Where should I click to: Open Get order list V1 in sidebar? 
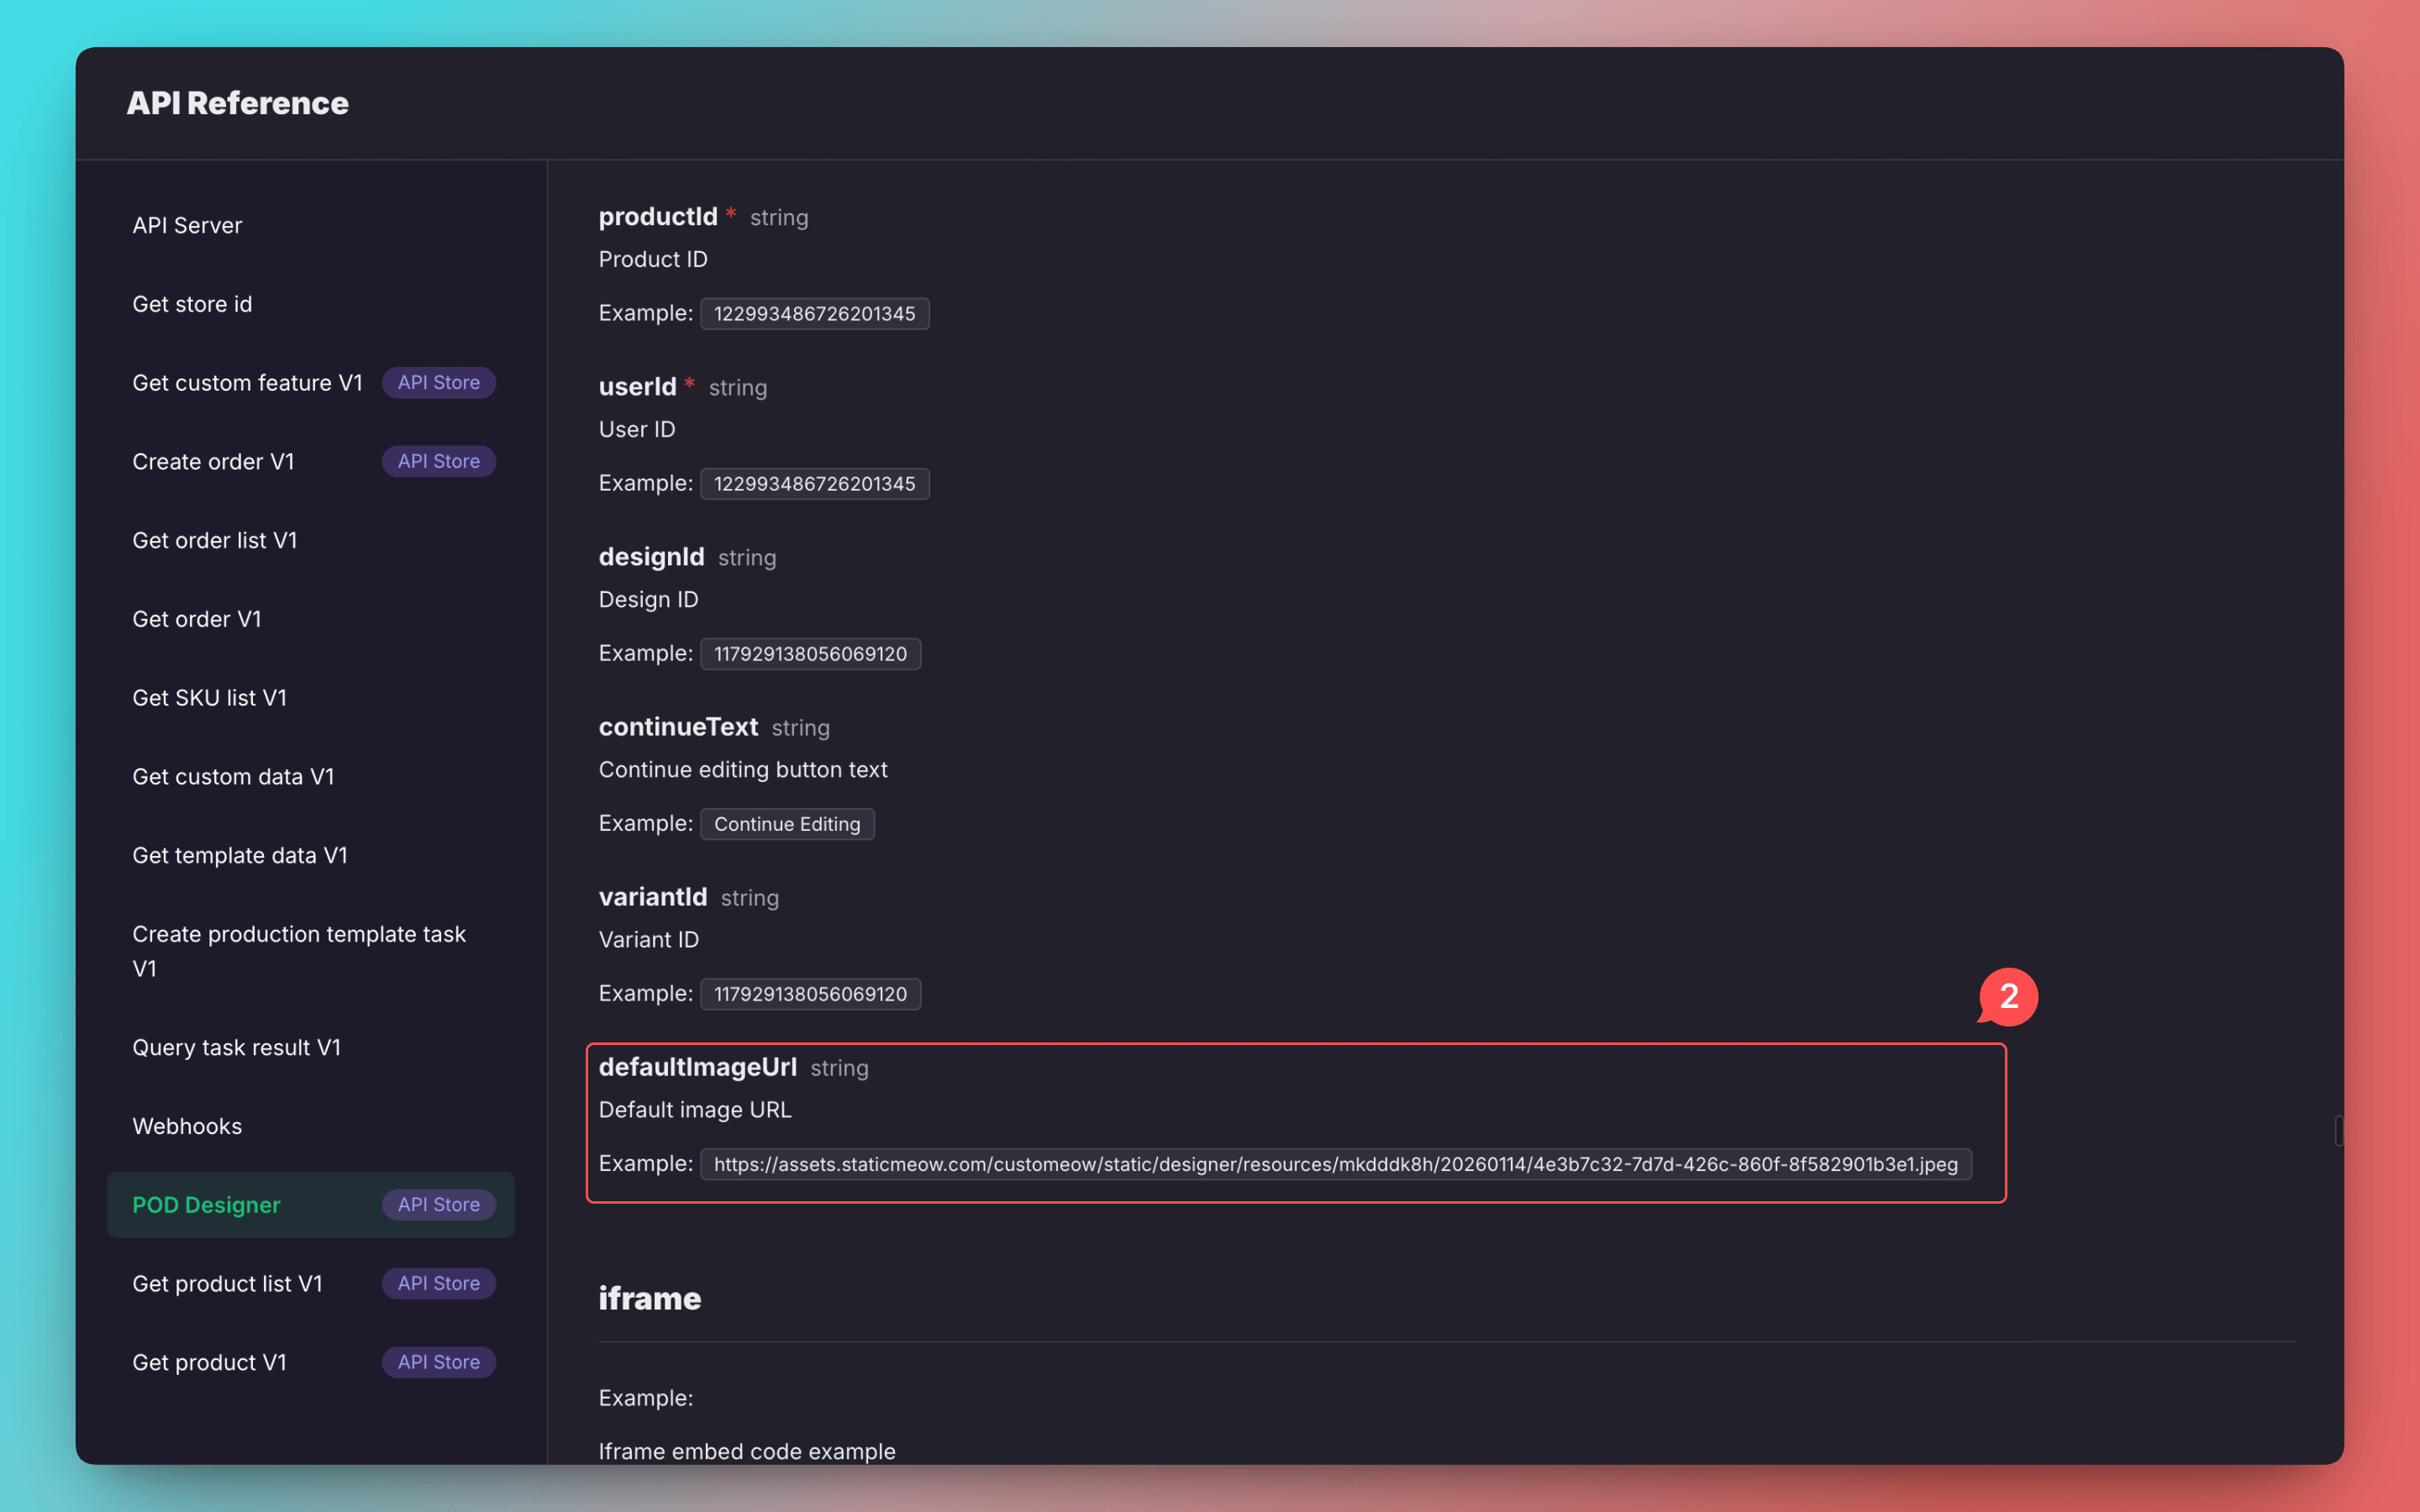(214, 540)
